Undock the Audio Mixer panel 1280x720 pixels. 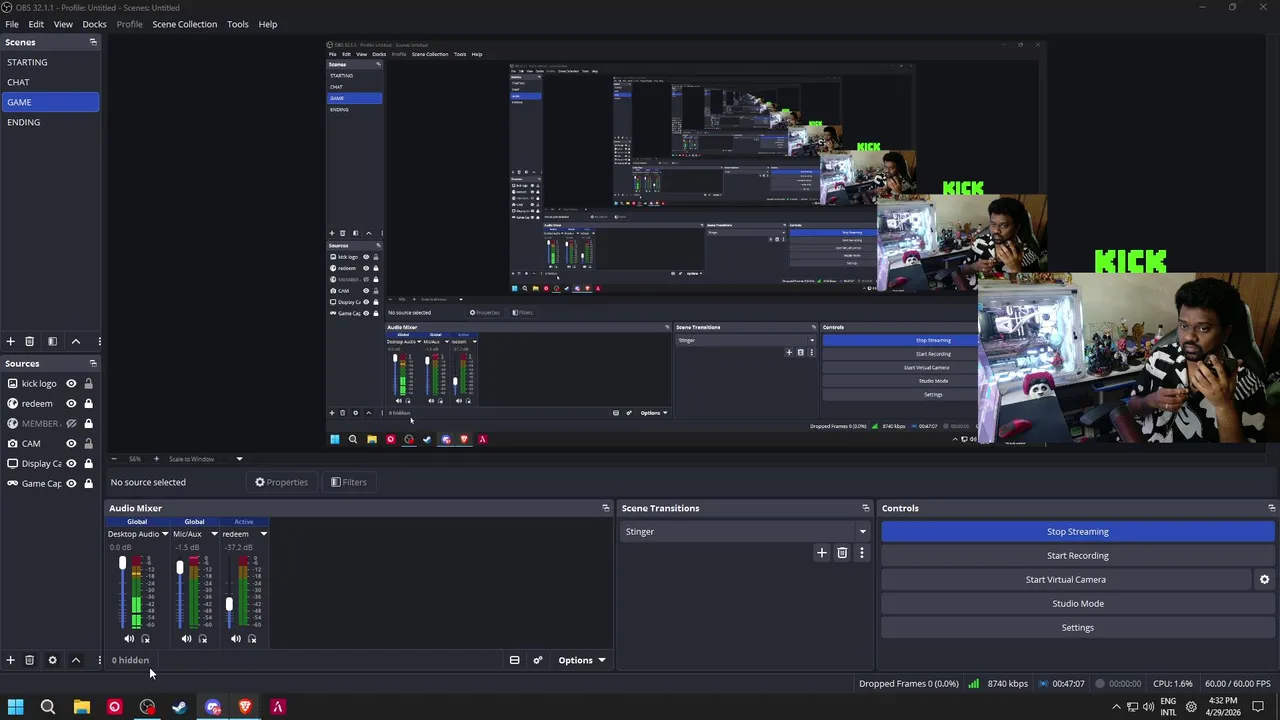coord(605,508)
